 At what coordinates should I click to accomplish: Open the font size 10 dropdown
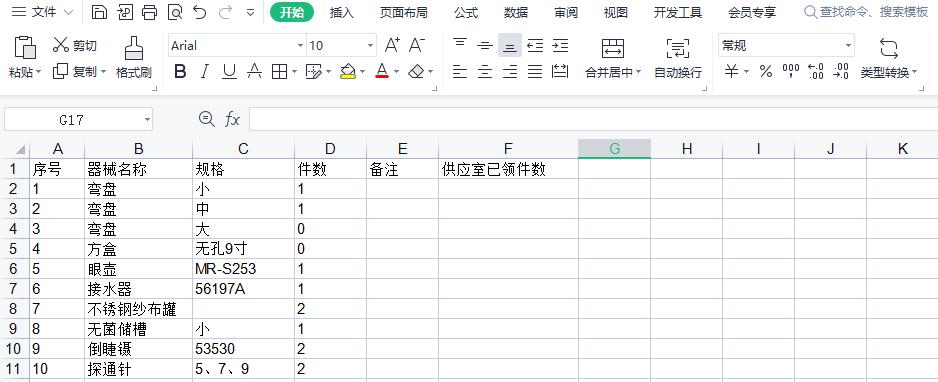[370, 45]
